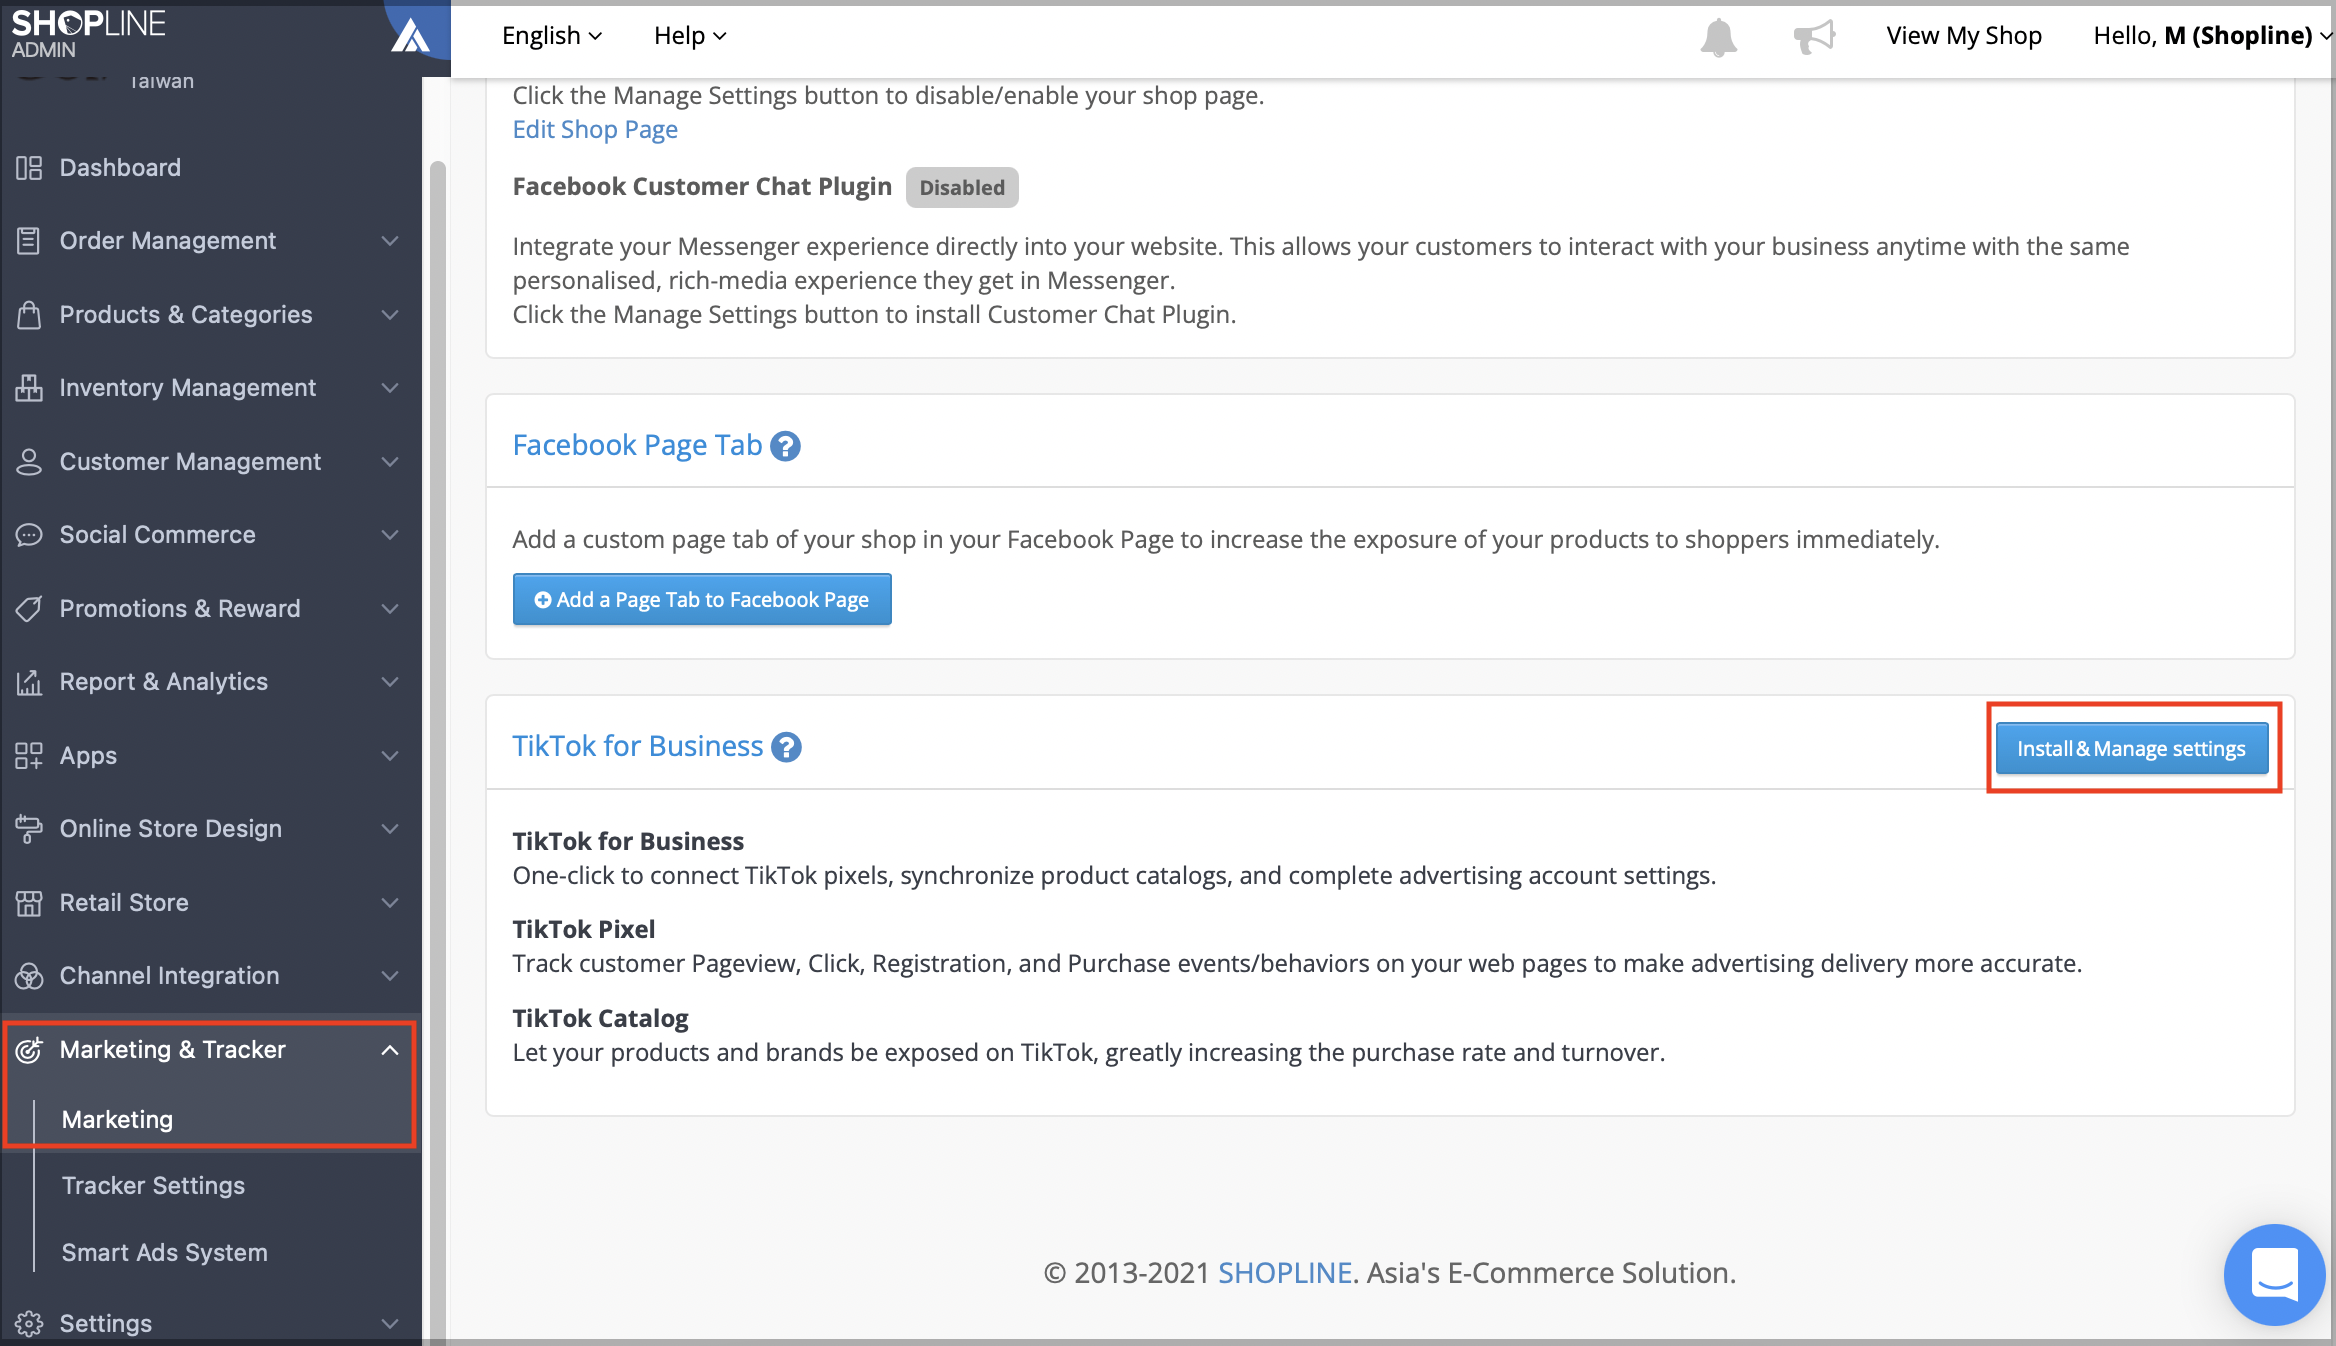Click Add a Page Tab to Facebook Page
Viewport: 2336px width, 1346px height.
click(x=702, y=599)
